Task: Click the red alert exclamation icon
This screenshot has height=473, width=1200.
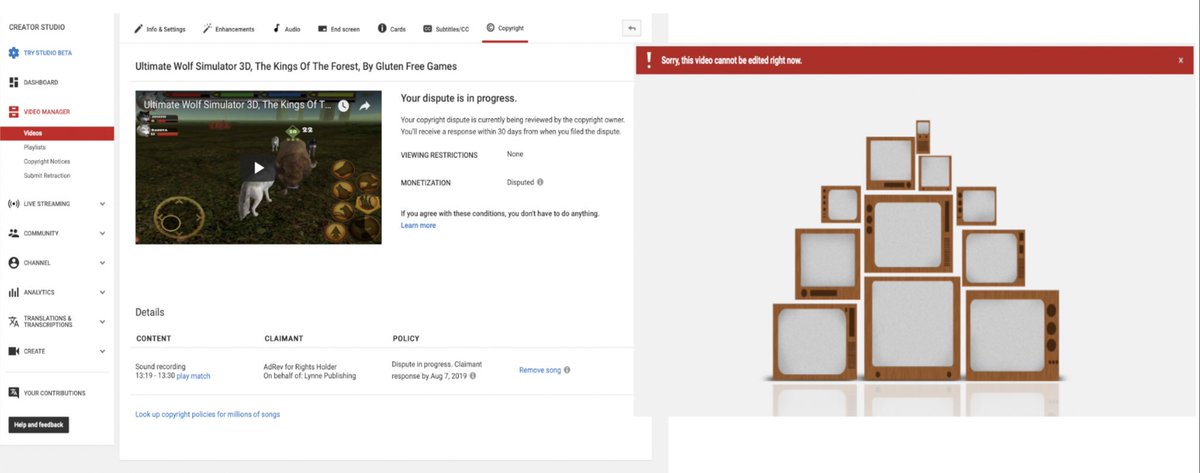Action: pyautogui.click(x=648, y=59)
